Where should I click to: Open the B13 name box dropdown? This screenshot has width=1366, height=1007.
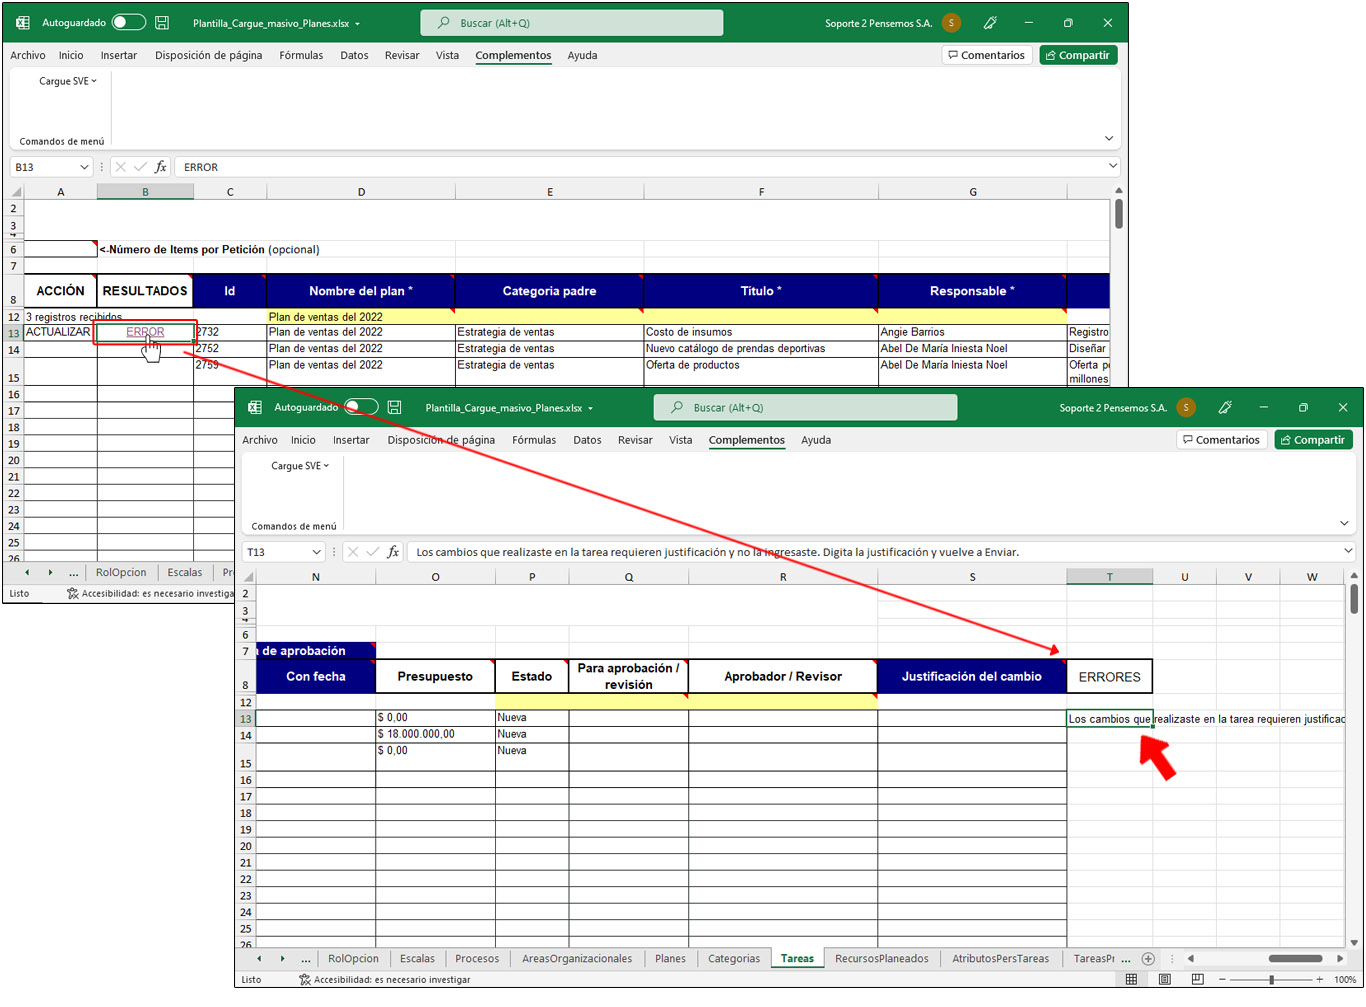click(x=84, y=167)
